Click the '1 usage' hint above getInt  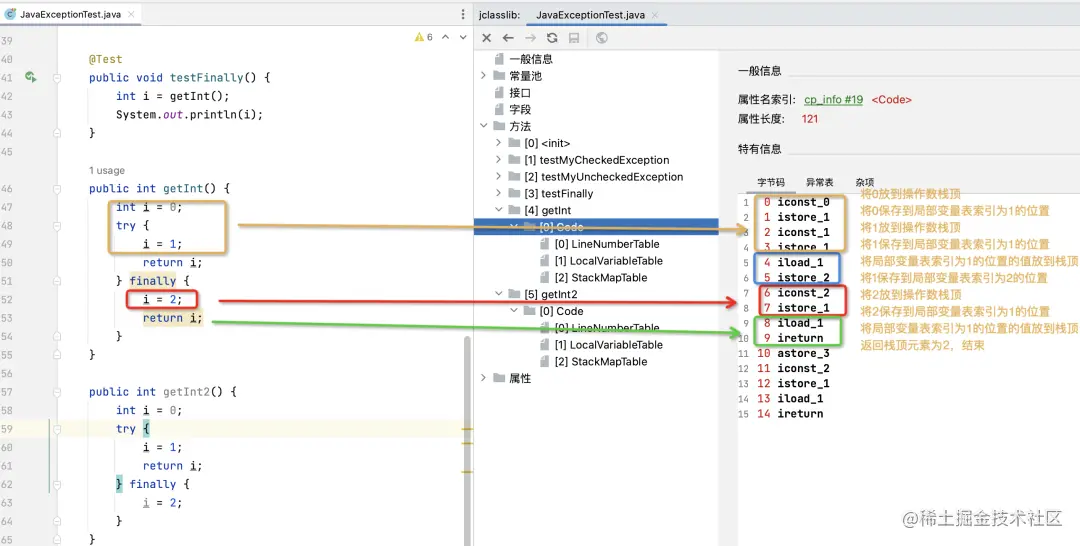107,170
